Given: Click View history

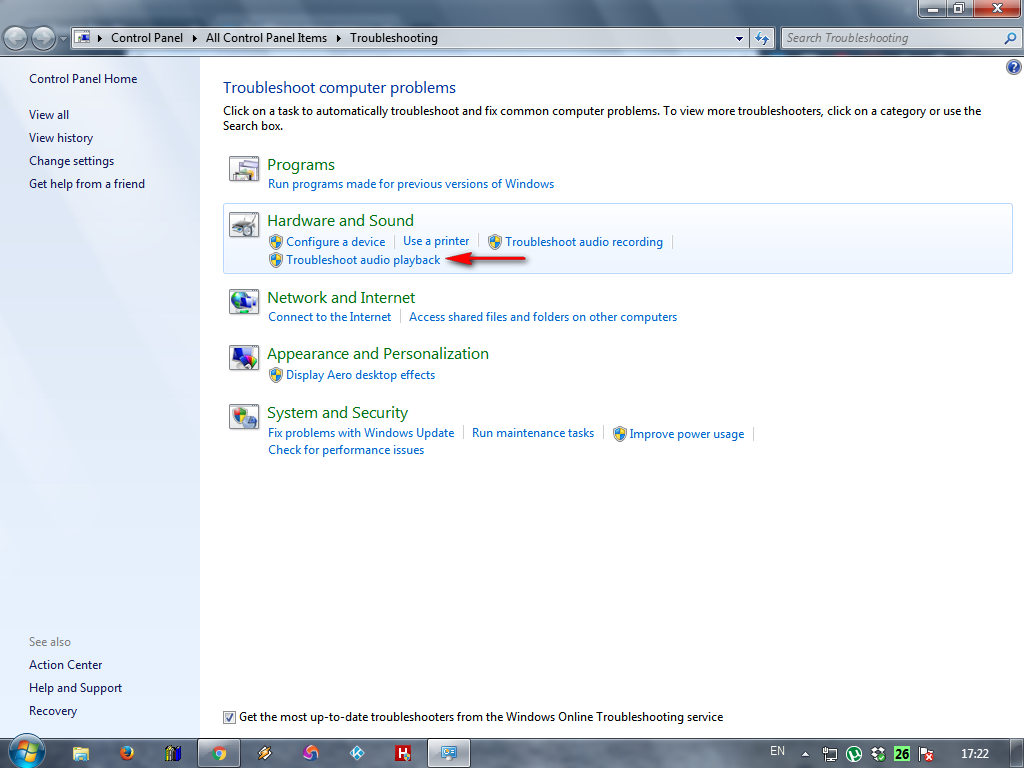Looking at the screenshot, I should tap(61, 138).
